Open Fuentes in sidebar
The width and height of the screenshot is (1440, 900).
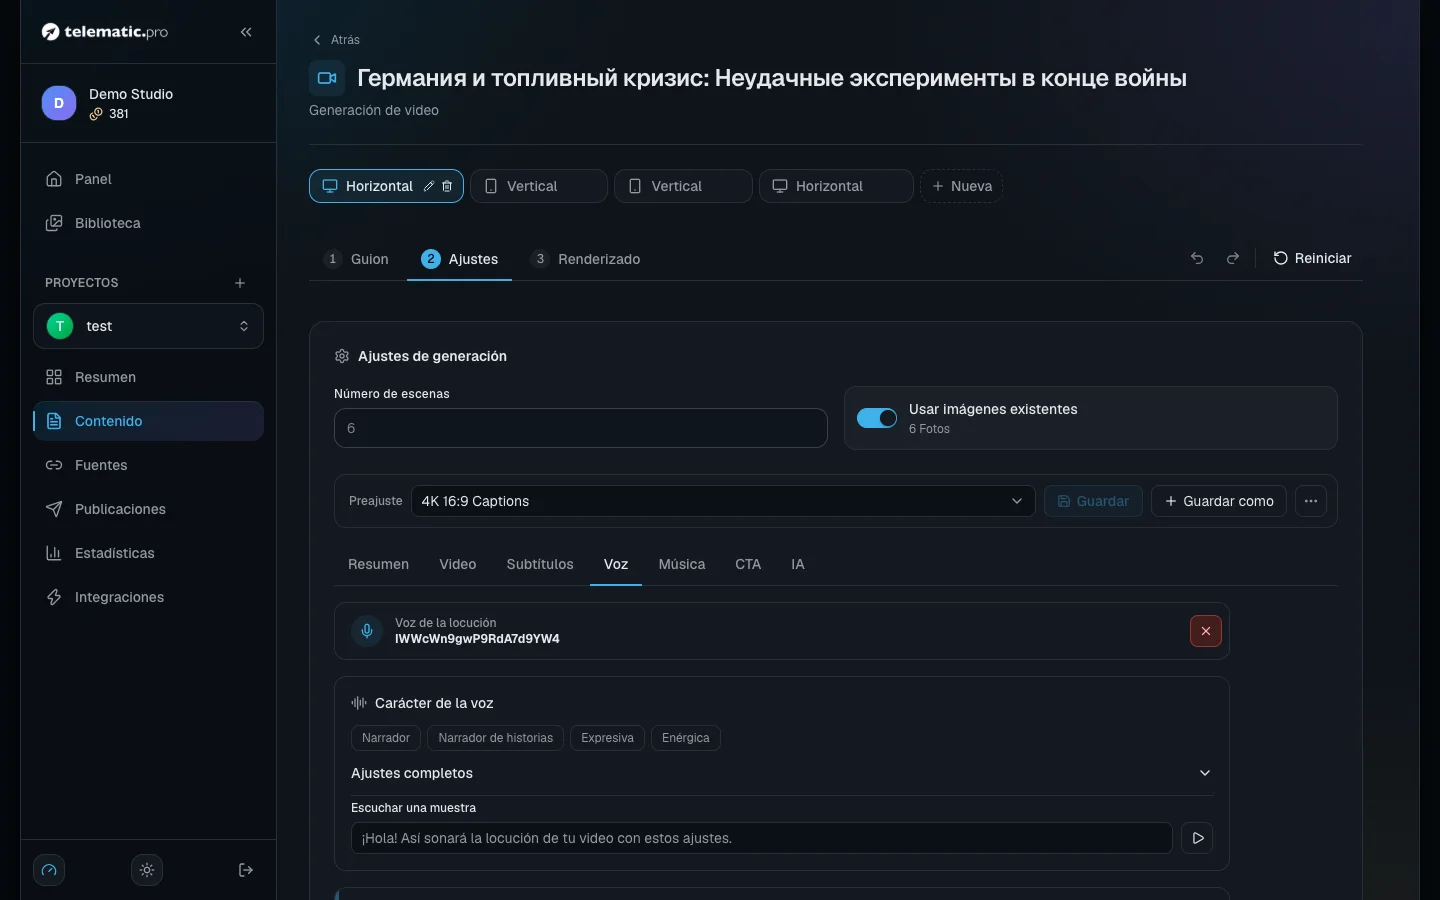pyautogui.click(x=148, y=465)
